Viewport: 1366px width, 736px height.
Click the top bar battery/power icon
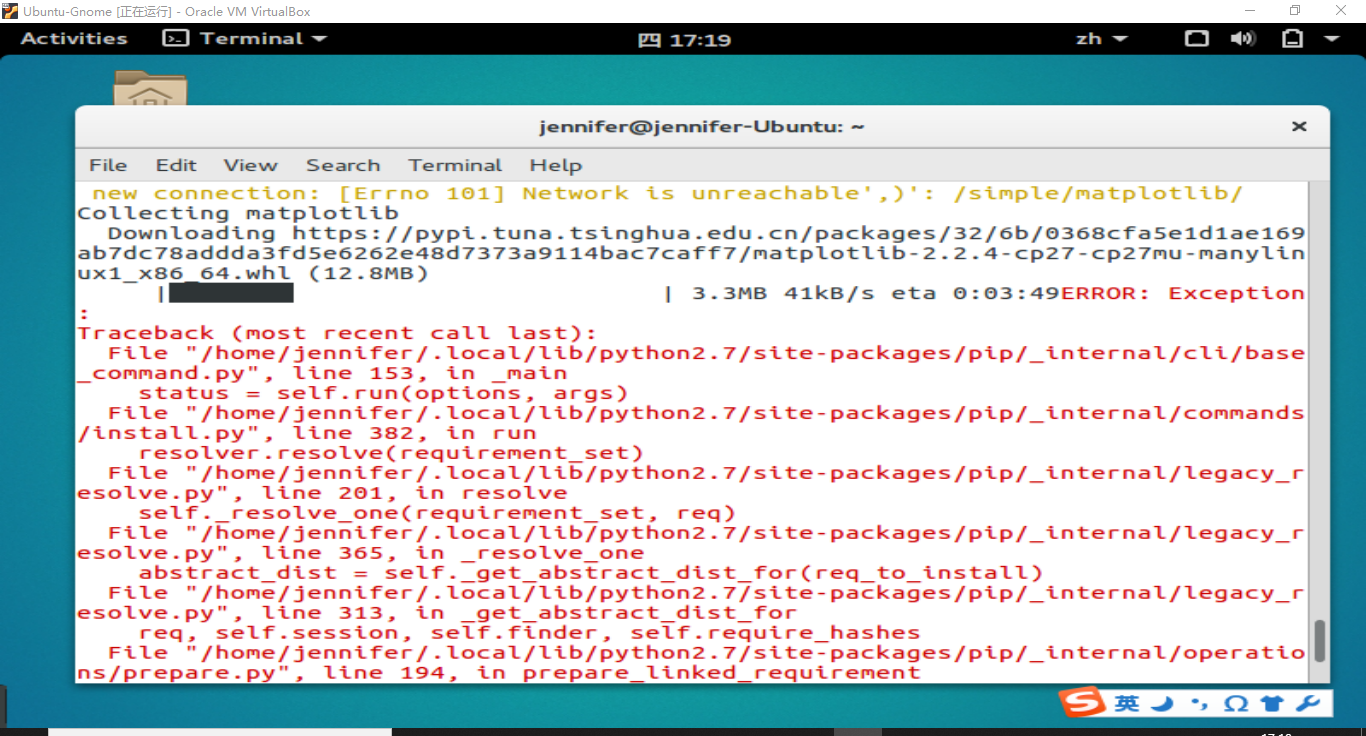coord(1293,38)
